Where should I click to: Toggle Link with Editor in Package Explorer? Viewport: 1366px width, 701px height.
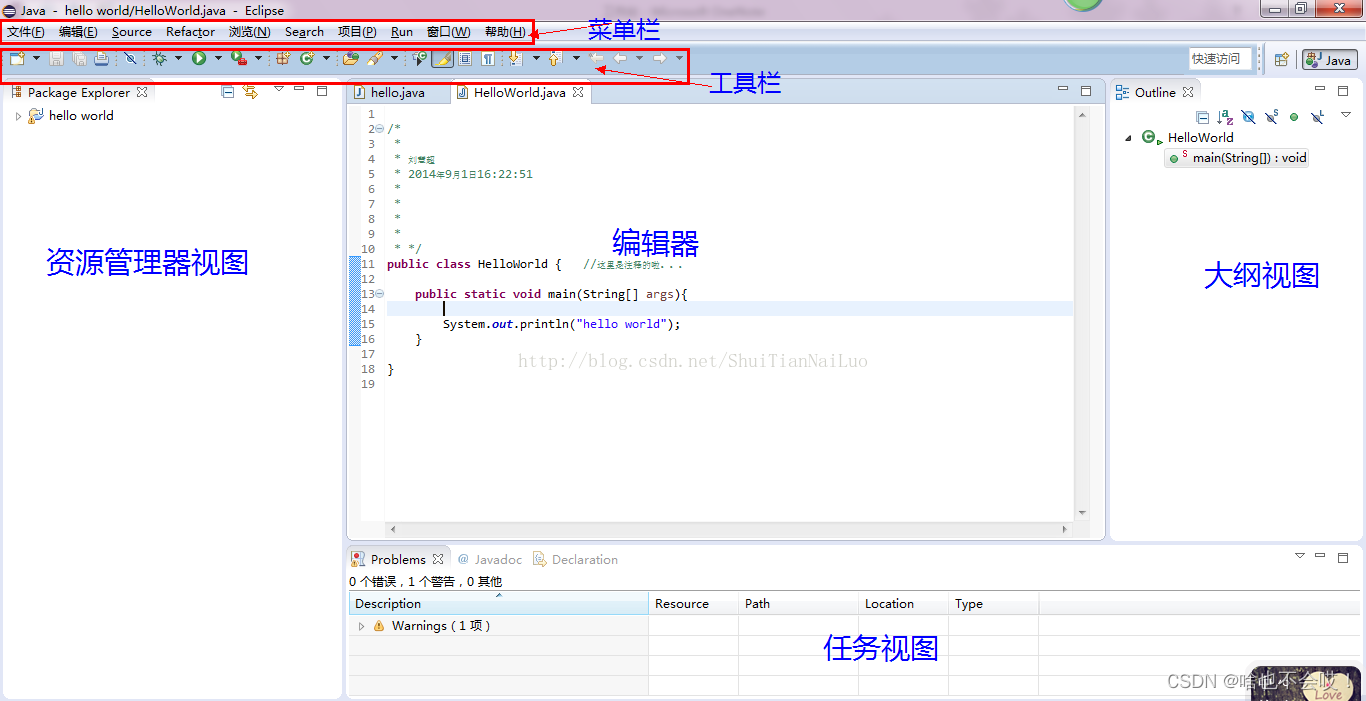(250, 92)
